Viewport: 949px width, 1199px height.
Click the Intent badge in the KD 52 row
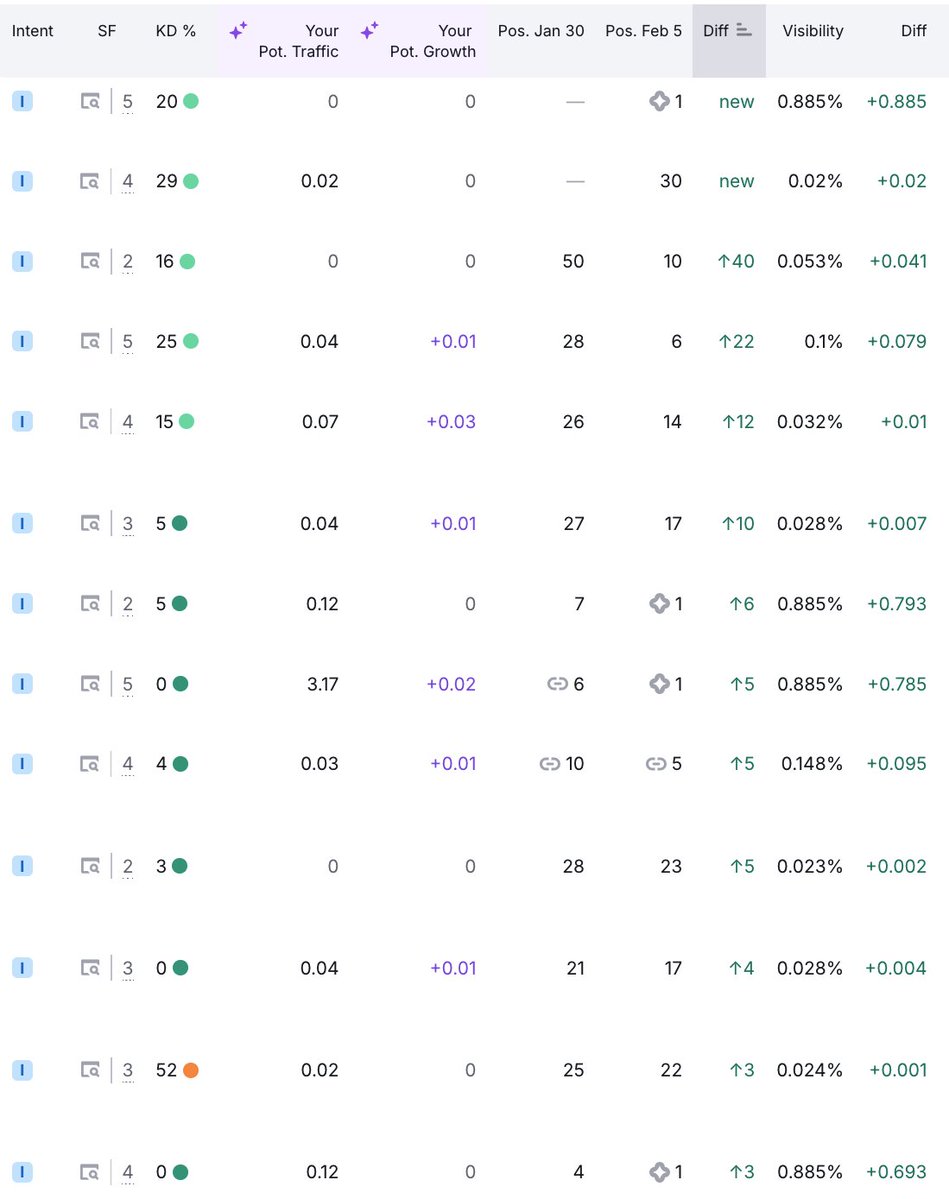coord(22,1070)
